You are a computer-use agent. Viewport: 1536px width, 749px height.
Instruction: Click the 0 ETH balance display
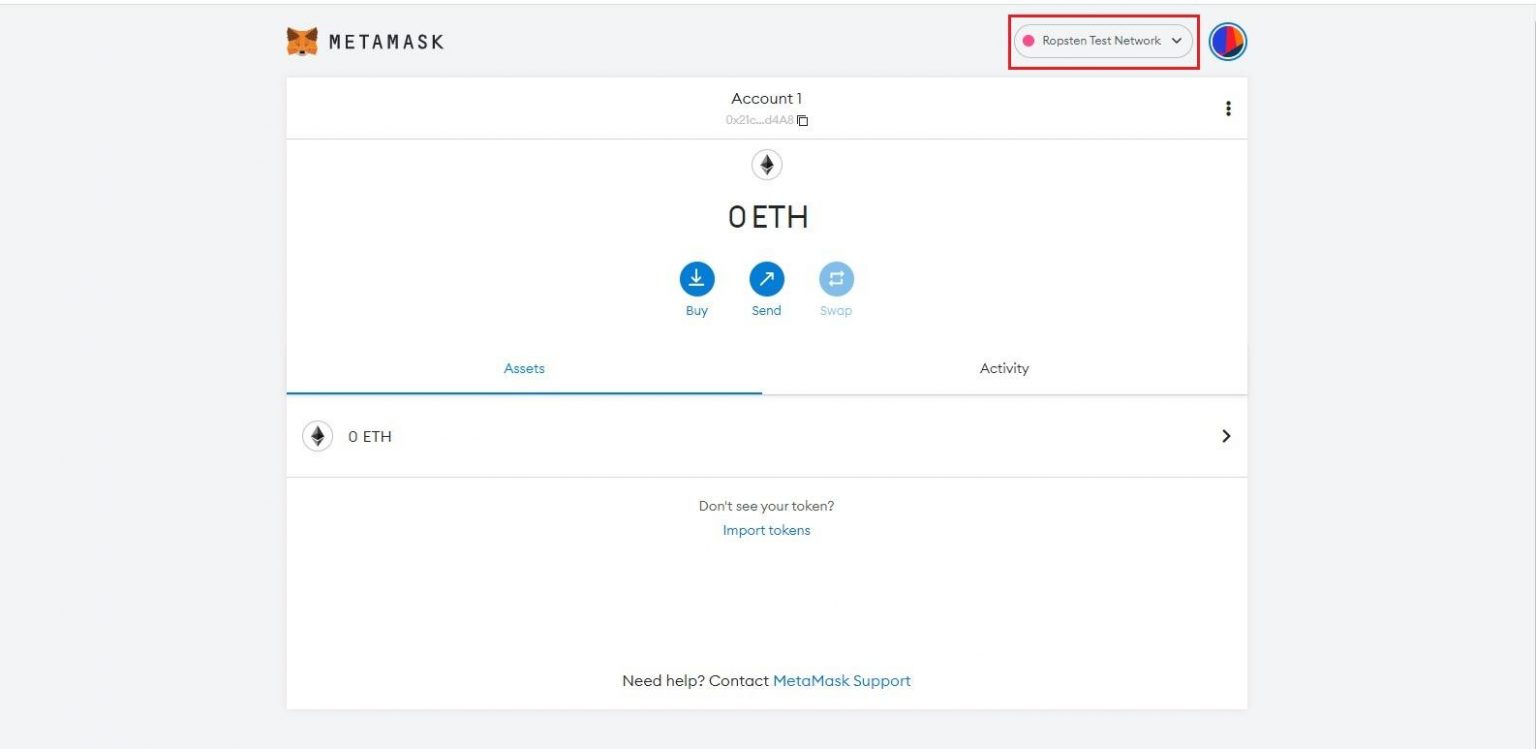pyautogui.click(x=766, y=217)
